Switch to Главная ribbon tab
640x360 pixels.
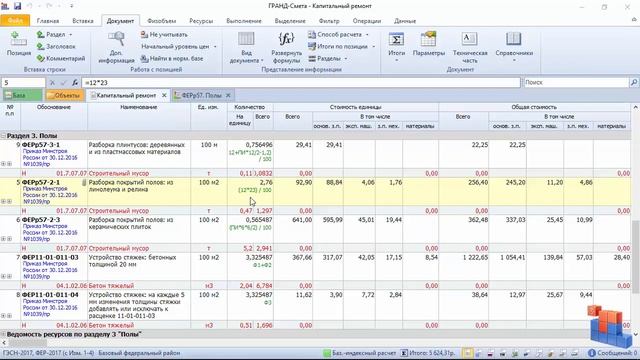click(48, 21)
